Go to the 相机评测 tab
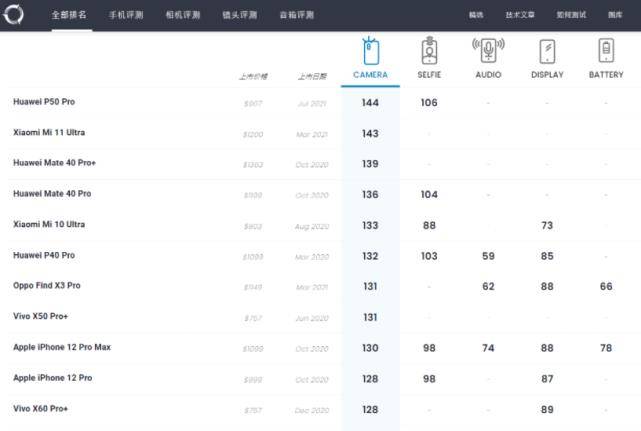 tap(182, 16)
